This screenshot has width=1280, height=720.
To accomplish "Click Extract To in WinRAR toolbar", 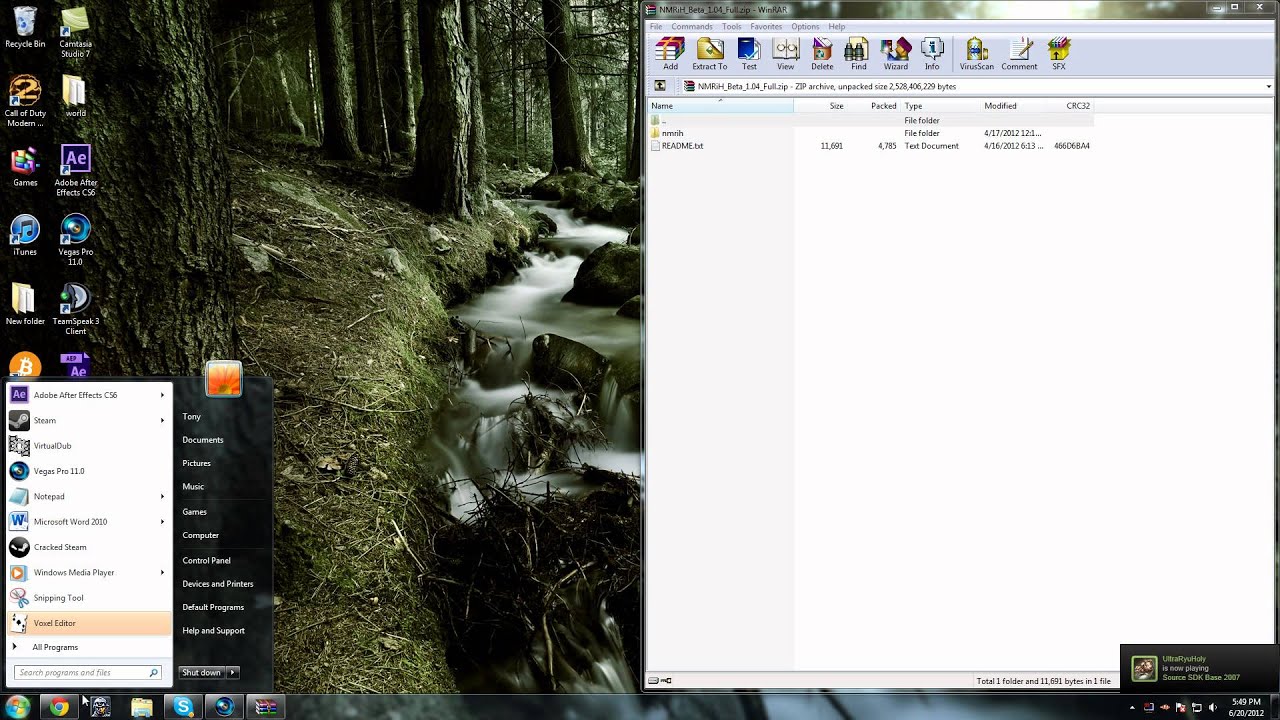I will click(710, 54).
